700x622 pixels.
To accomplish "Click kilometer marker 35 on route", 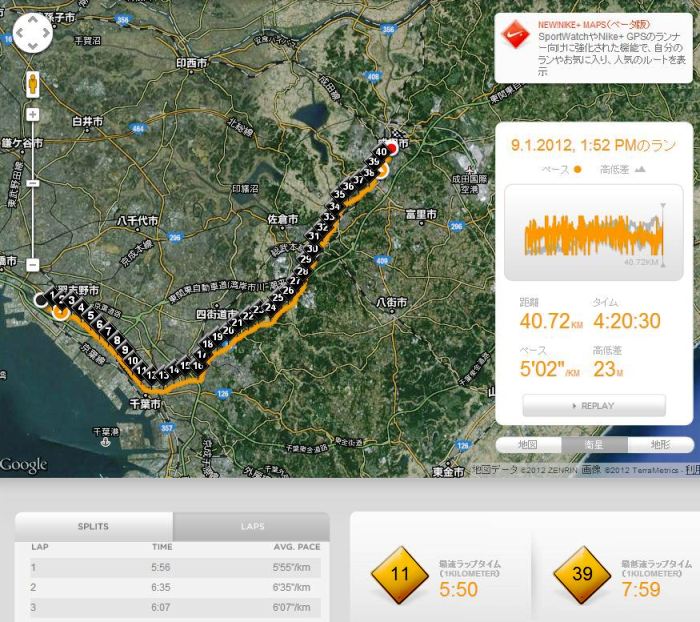I will (339, 194).
